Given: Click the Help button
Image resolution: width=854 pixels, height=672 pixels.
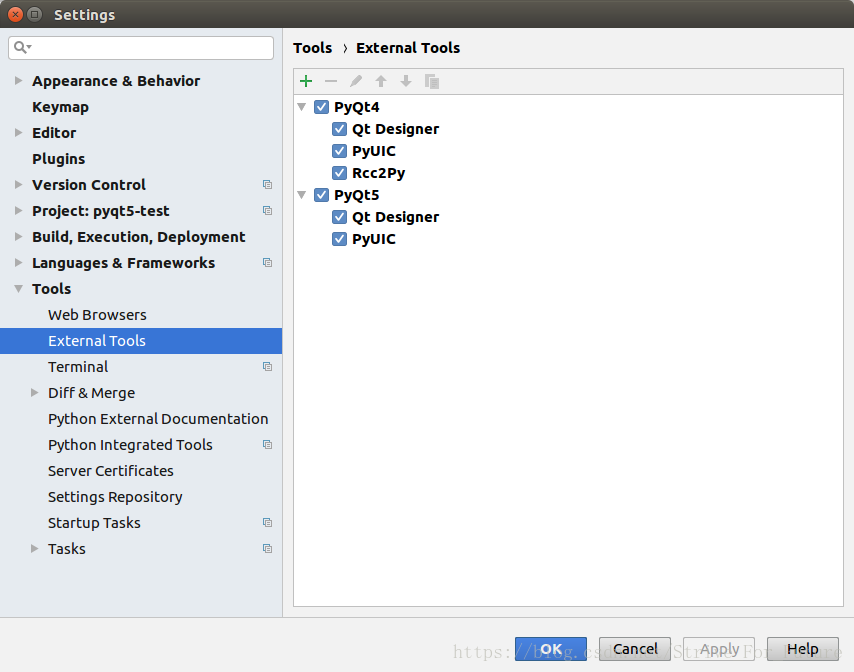Looking at the screenshot, I should (x=803, y=649).
